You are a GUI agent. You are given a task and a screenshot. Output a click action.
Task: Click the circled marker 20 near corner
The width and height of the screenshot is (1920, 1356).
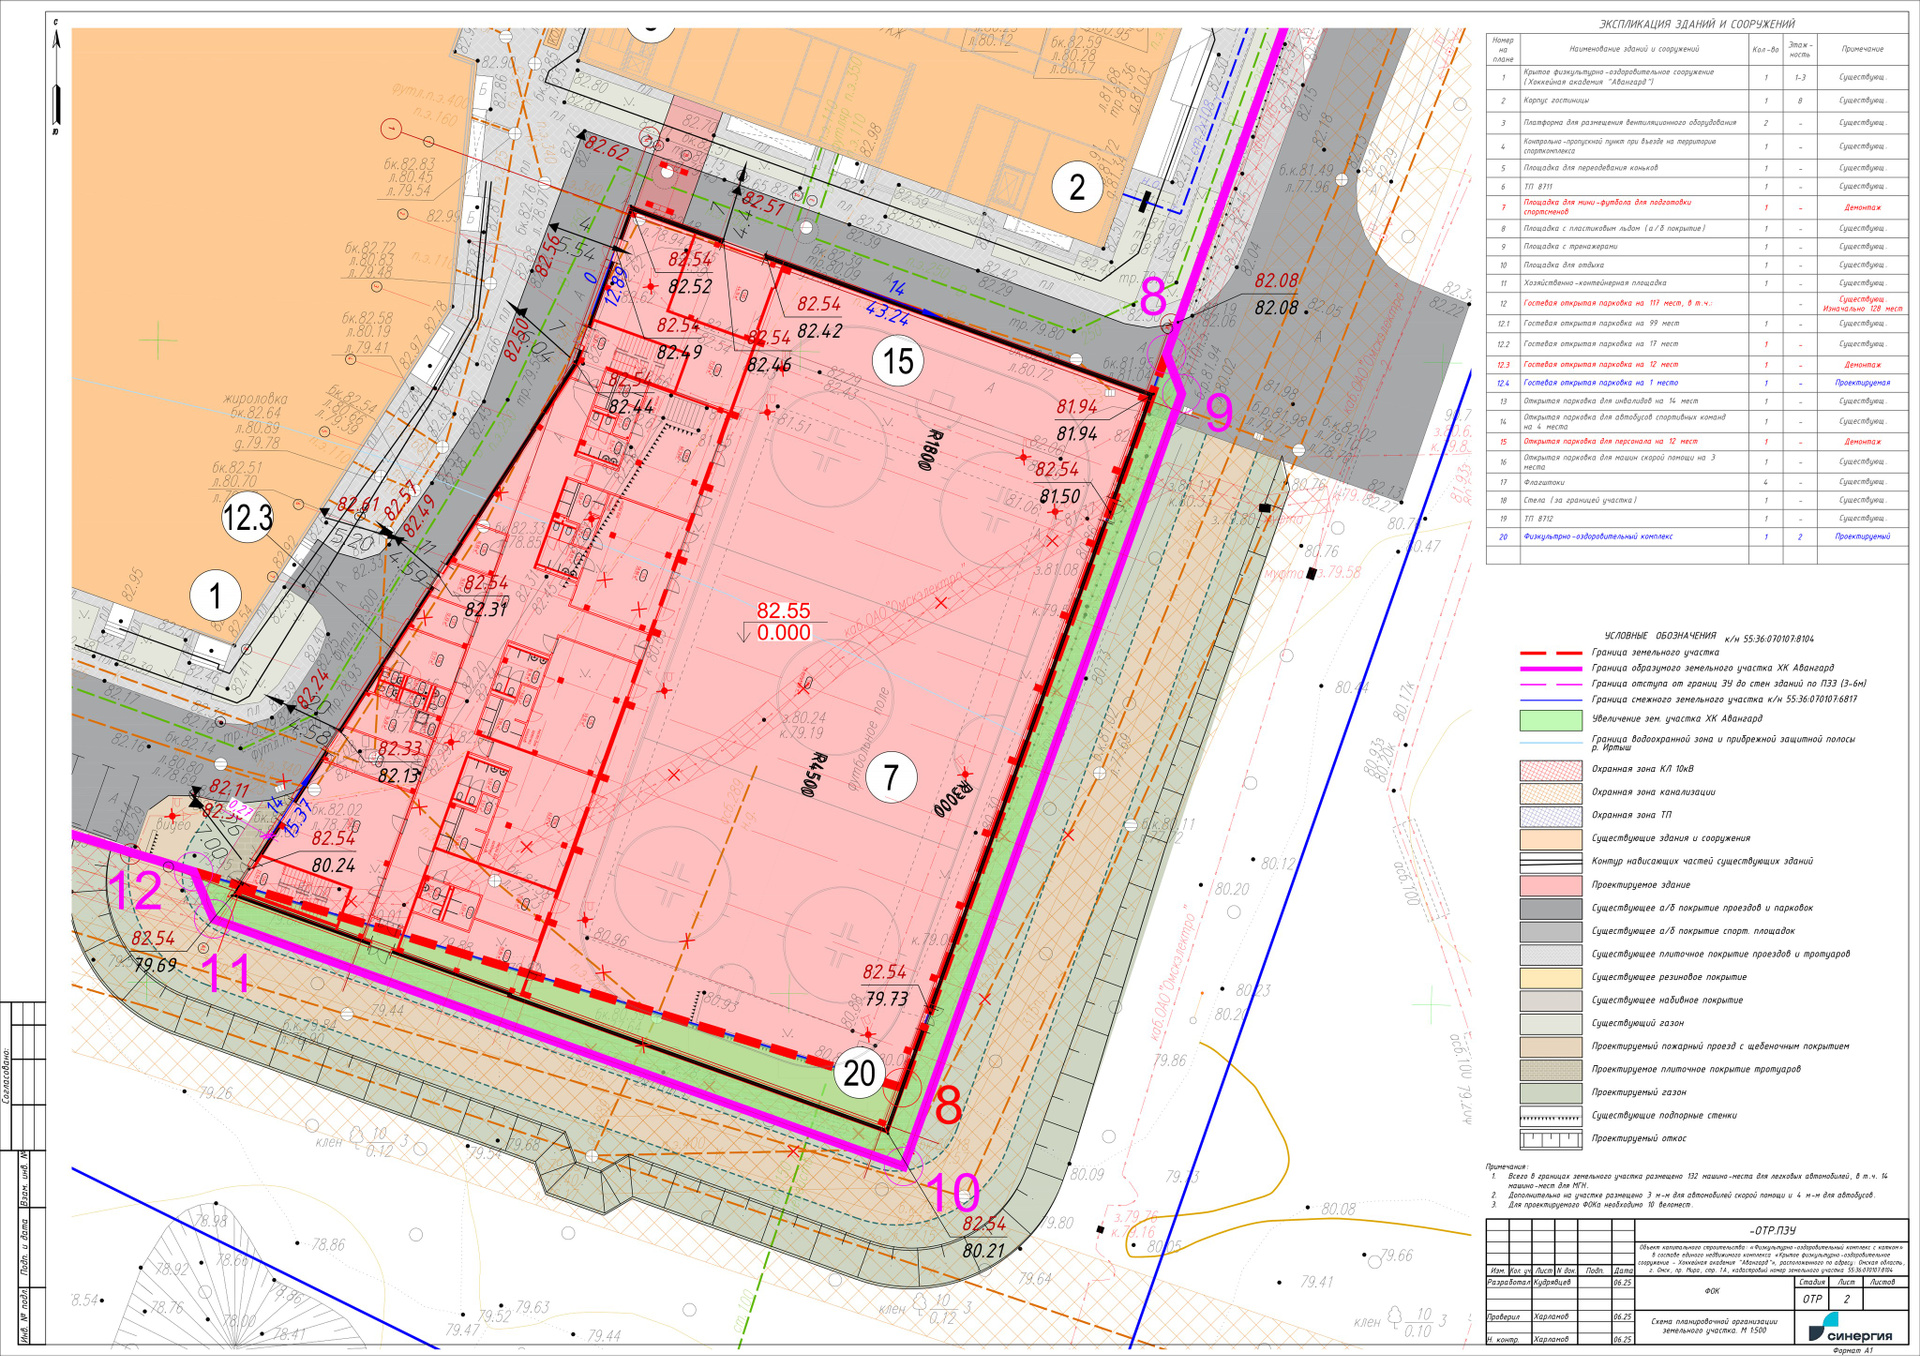point(859,1072)
